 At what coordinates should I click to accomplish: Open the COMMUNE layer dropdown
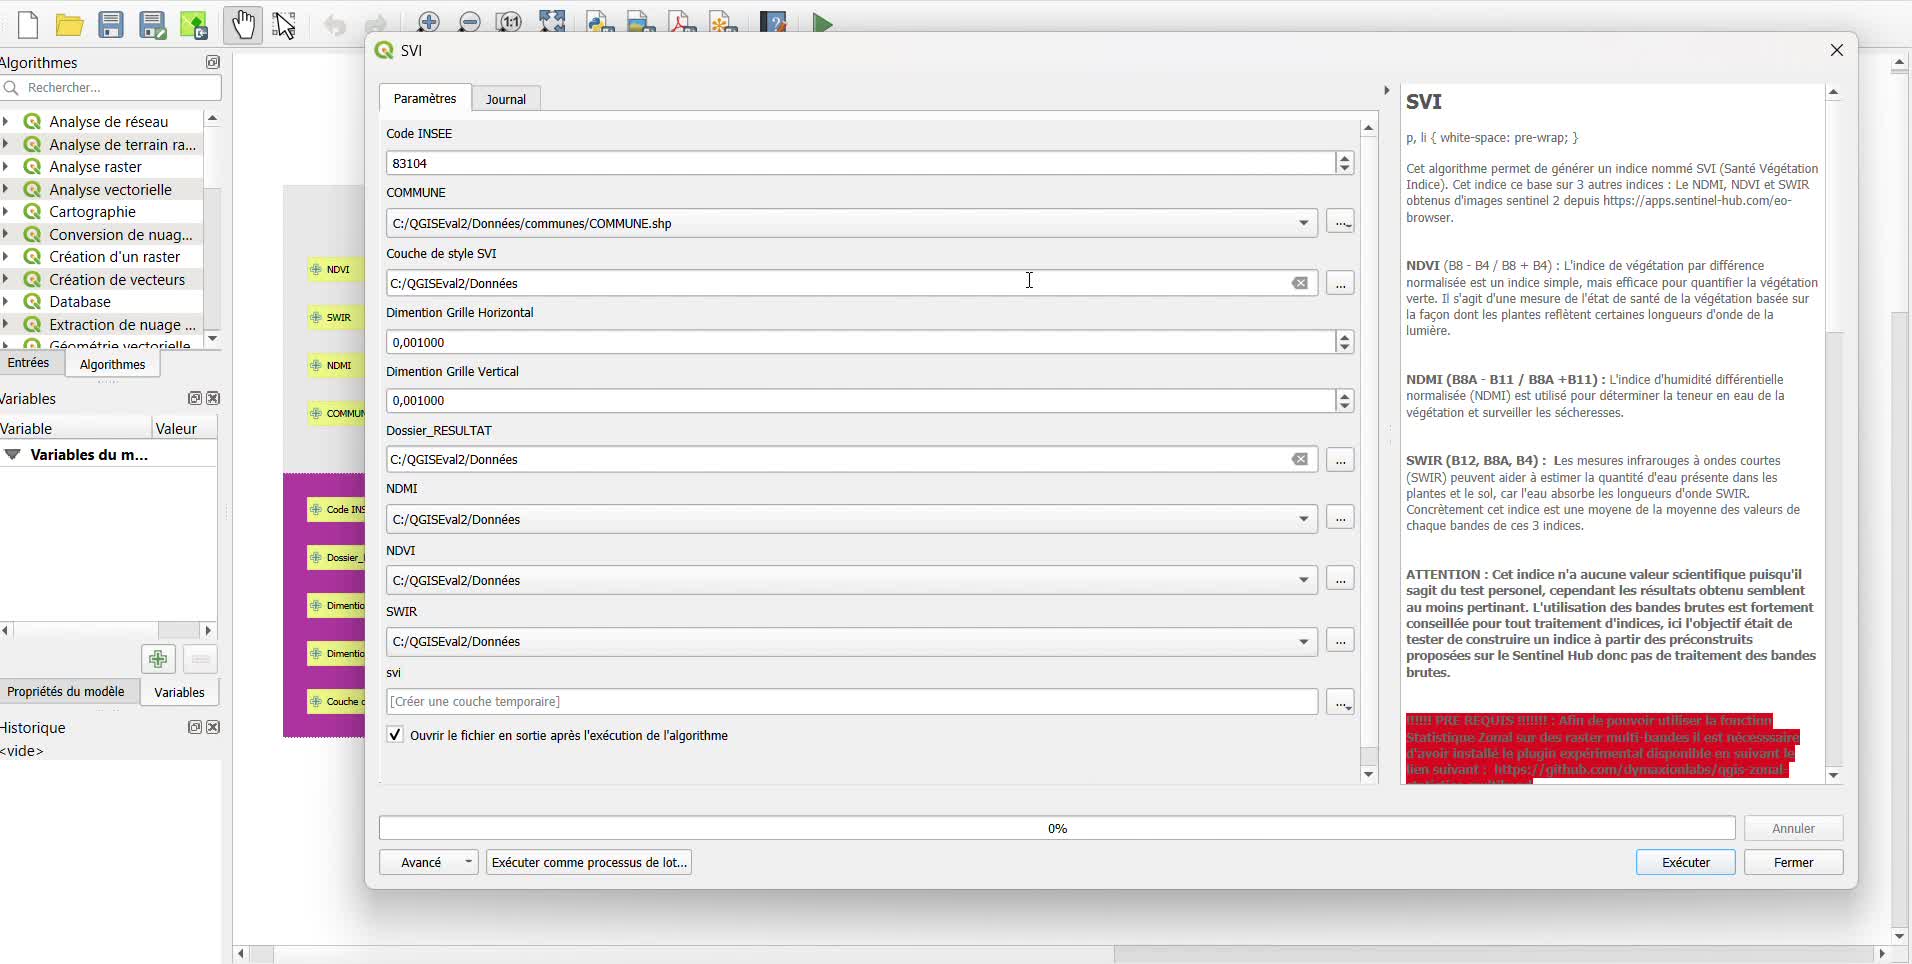point(1303,223)
